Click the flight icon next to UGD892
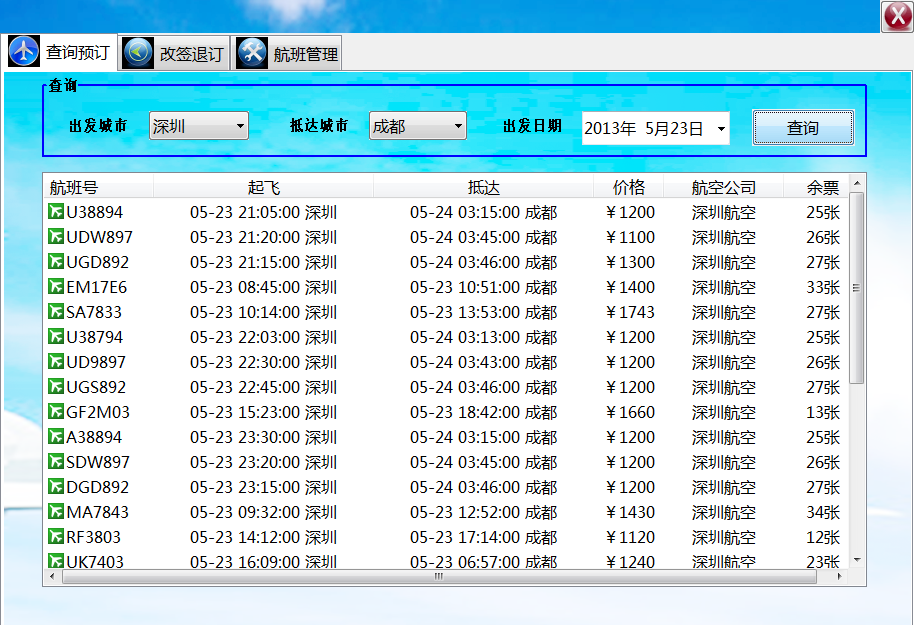The image size is (914, 625). point(56,261)
